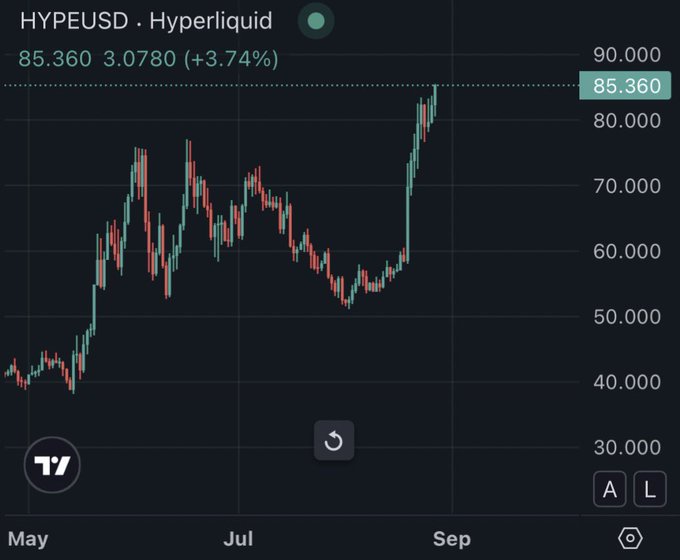Click the 50.000 price axis label
The height and width of the screenshot is (560, 680).
[x=627, y=317]
